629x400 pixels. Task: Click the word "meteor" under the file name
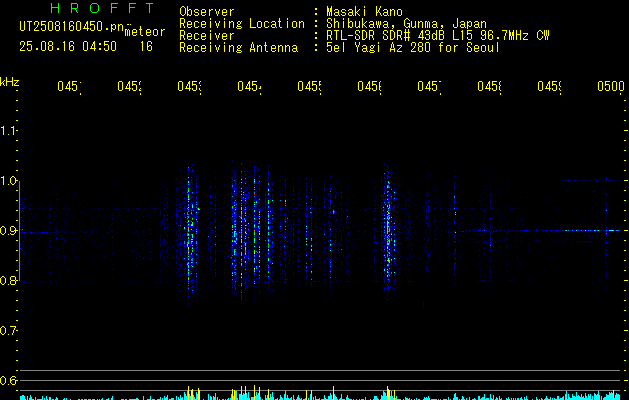point(145,32)
